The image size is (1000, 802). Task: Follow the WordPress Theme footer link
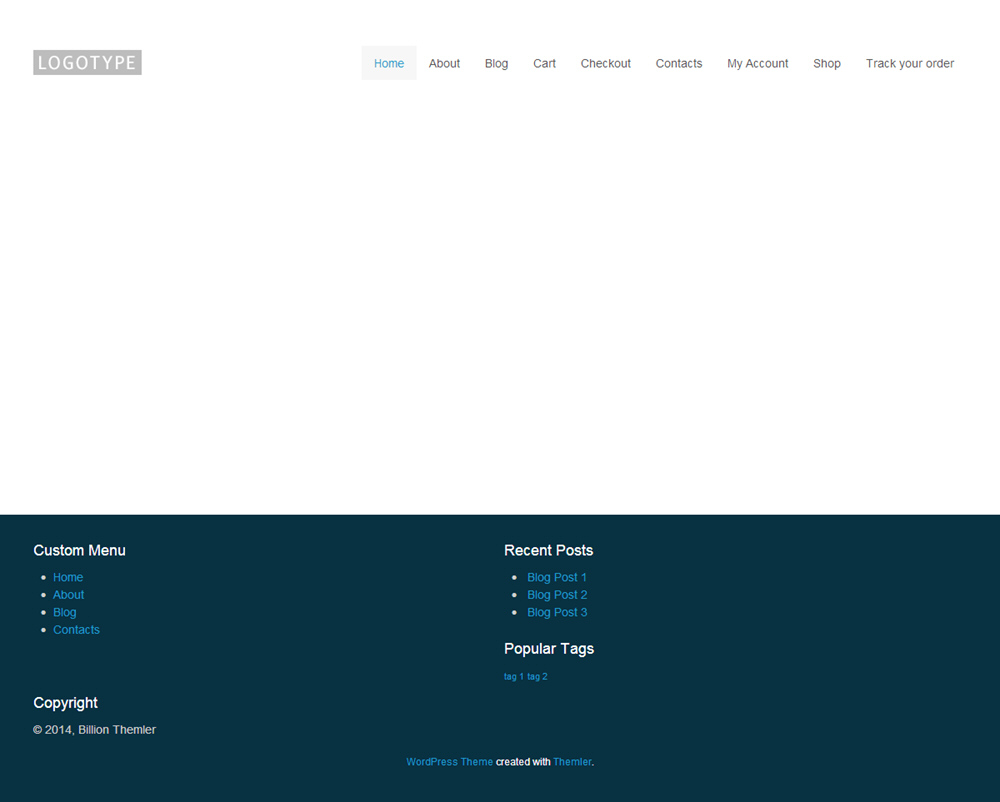(449, 762)
